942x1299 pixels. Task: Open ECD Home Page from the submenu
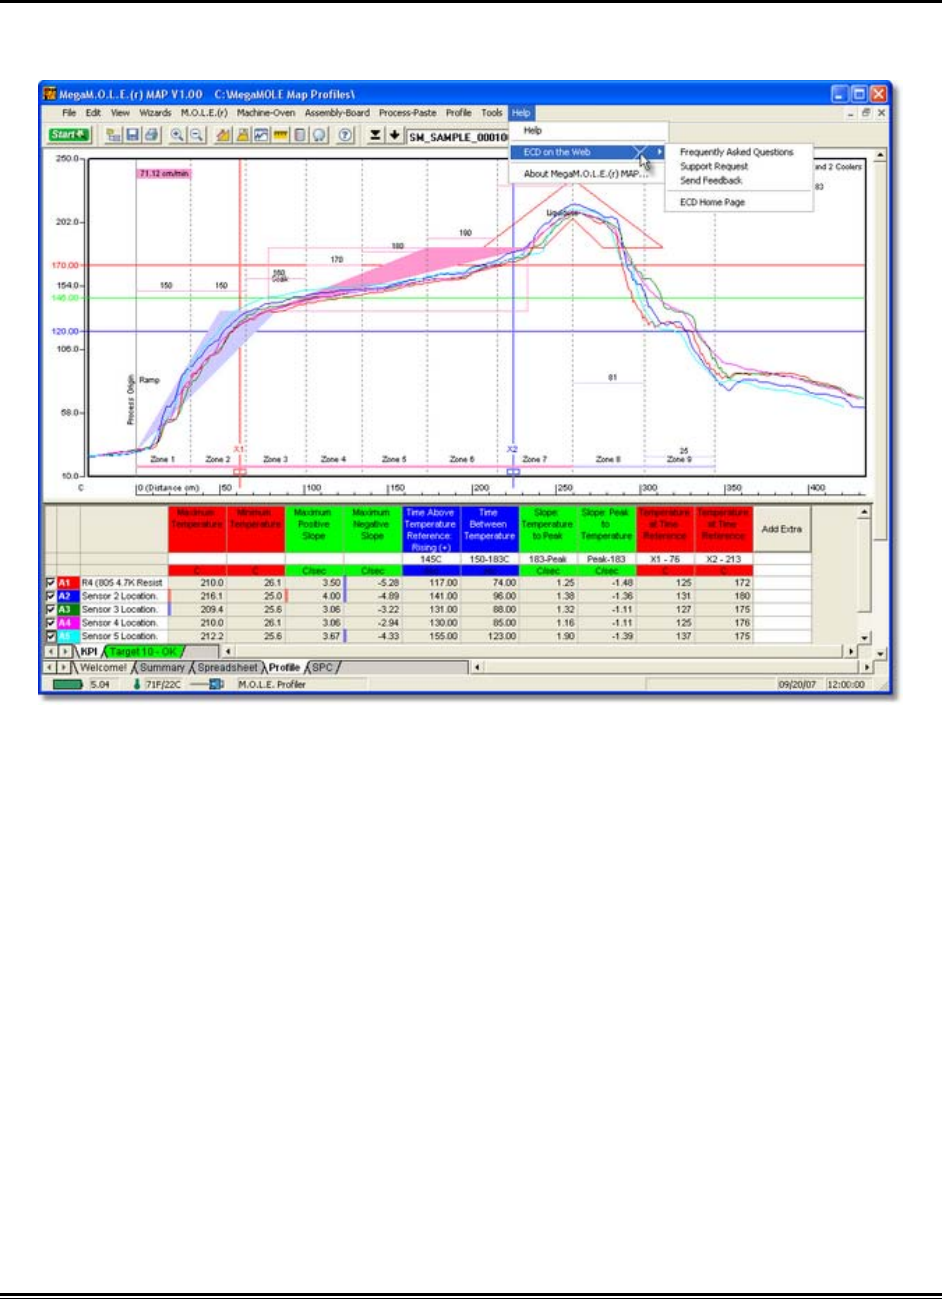pyautogui.click(x=712, y=202)
